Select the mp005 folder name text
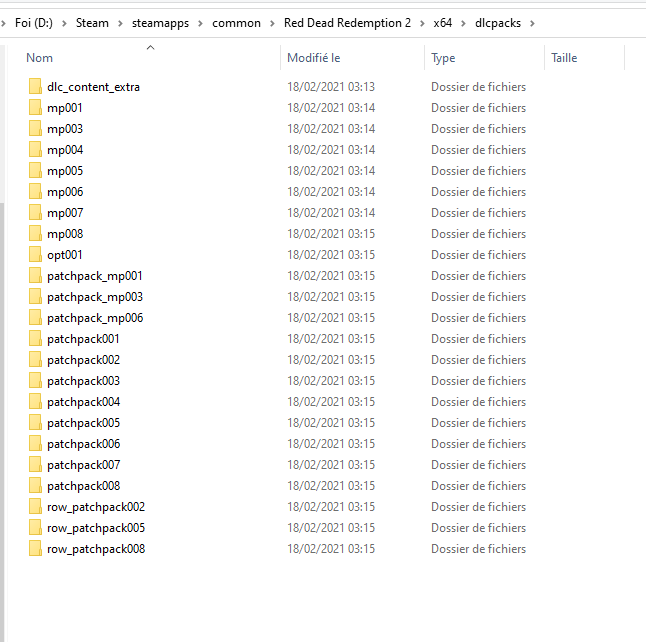The height and width of the screenshot is (642, 646). pos(65,171)
